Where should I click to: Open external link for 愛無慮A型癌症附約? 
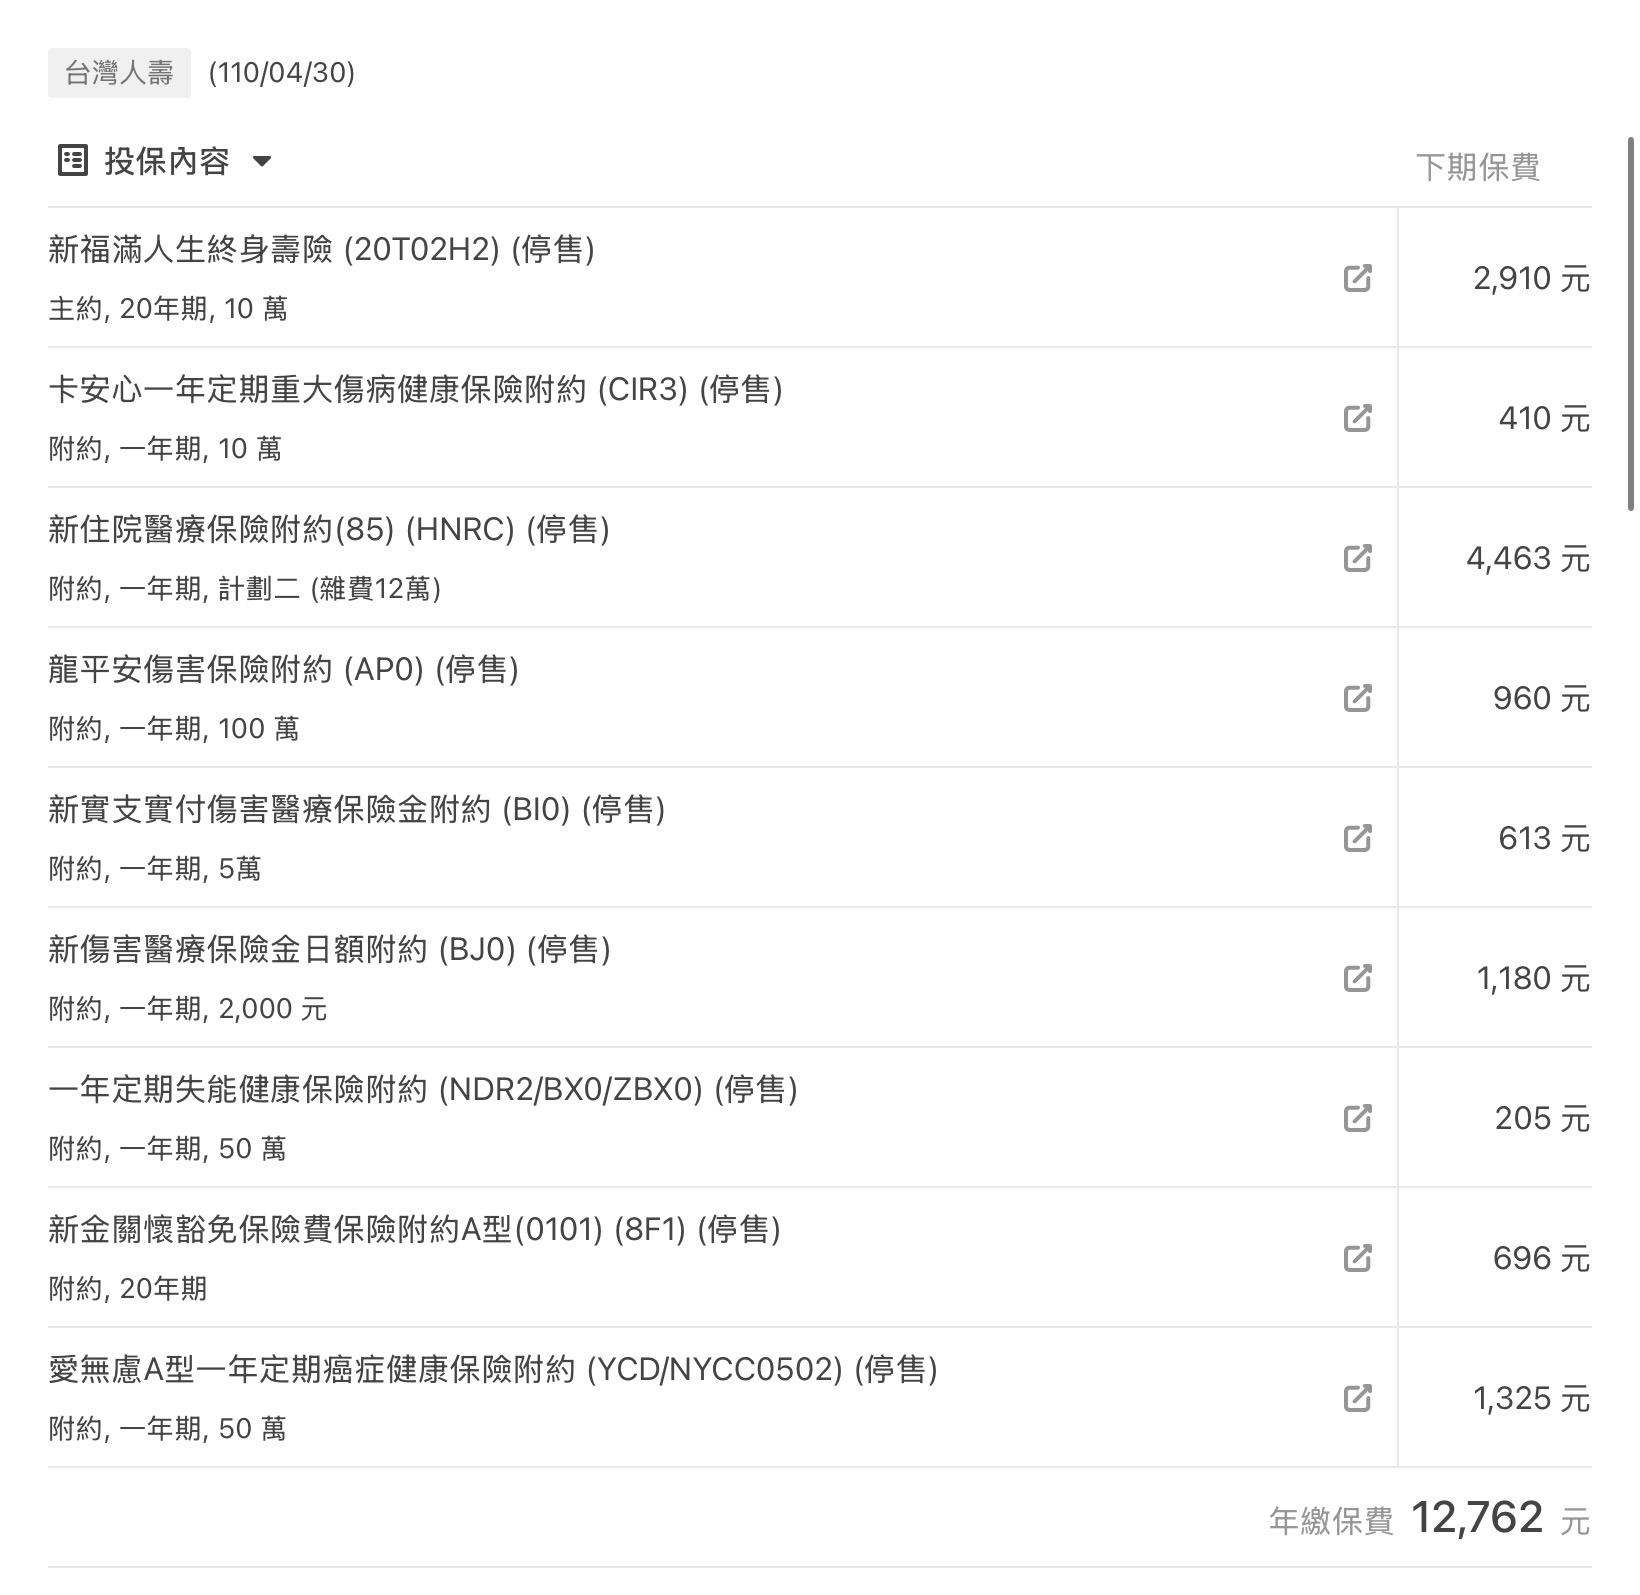point(1357,1398)
